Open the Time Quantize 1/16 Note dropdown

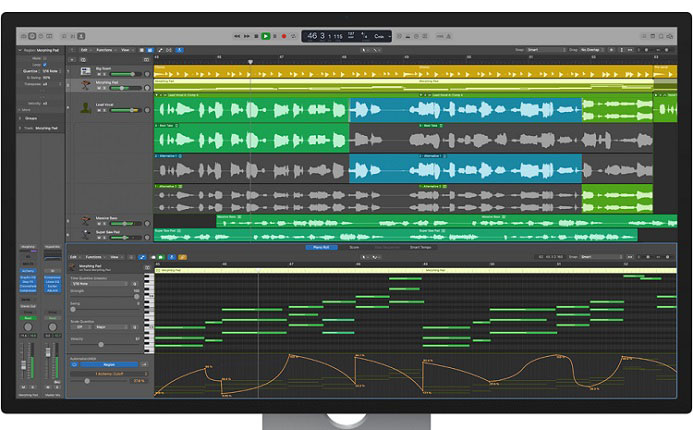tap(99, 284)
